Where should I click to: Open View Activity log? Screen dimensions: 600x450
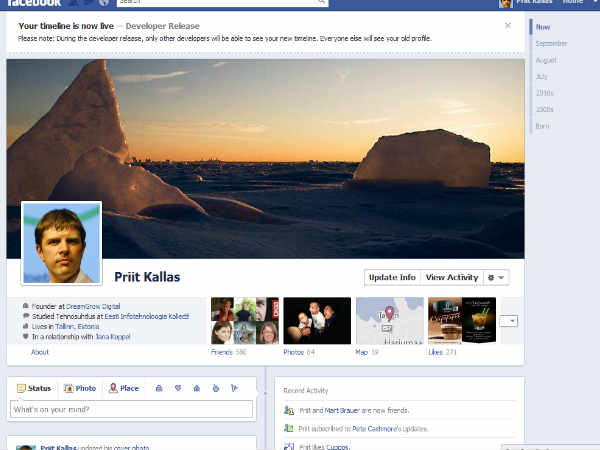tap(452, 277)
